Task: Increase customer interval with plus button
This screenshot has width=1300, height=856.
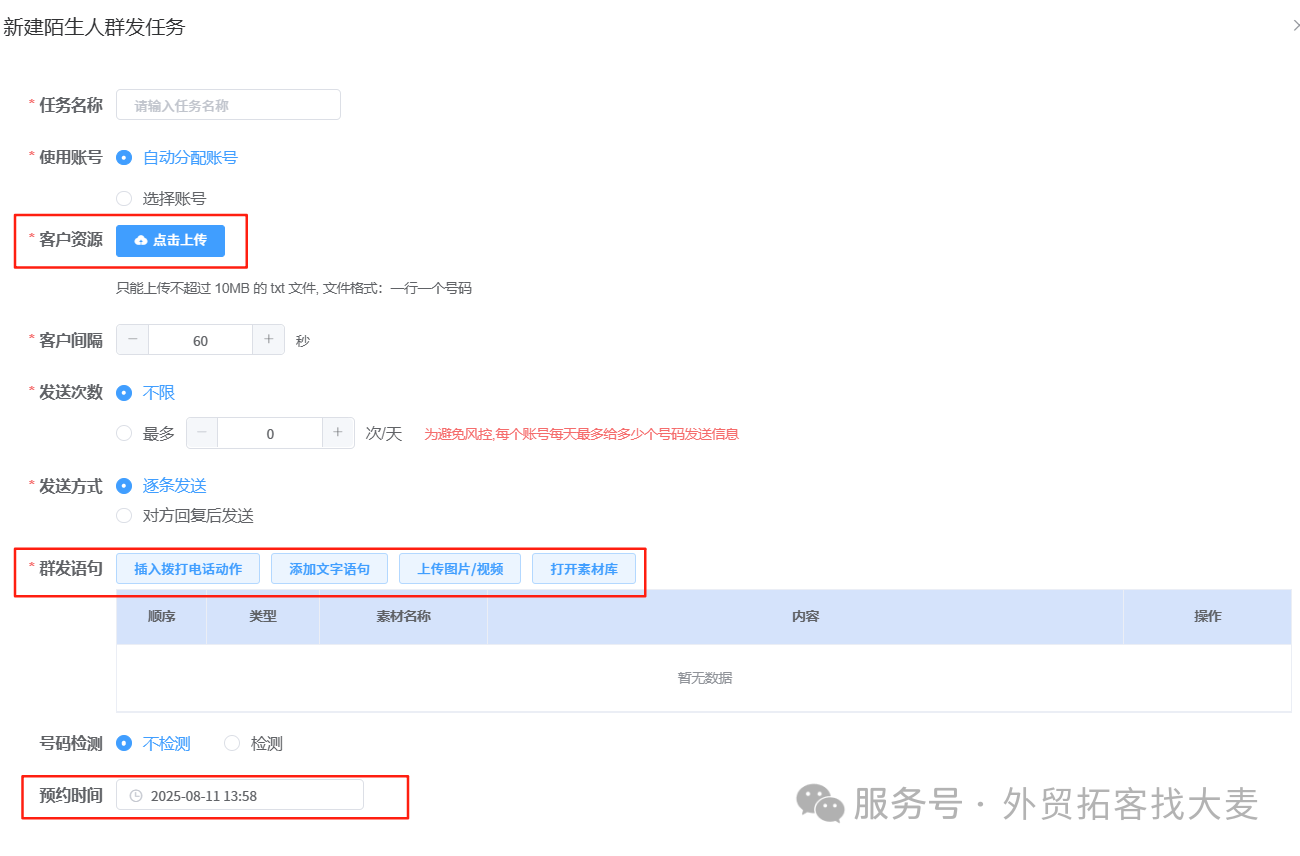Action: pyautogui.click(x=268, y=340)
